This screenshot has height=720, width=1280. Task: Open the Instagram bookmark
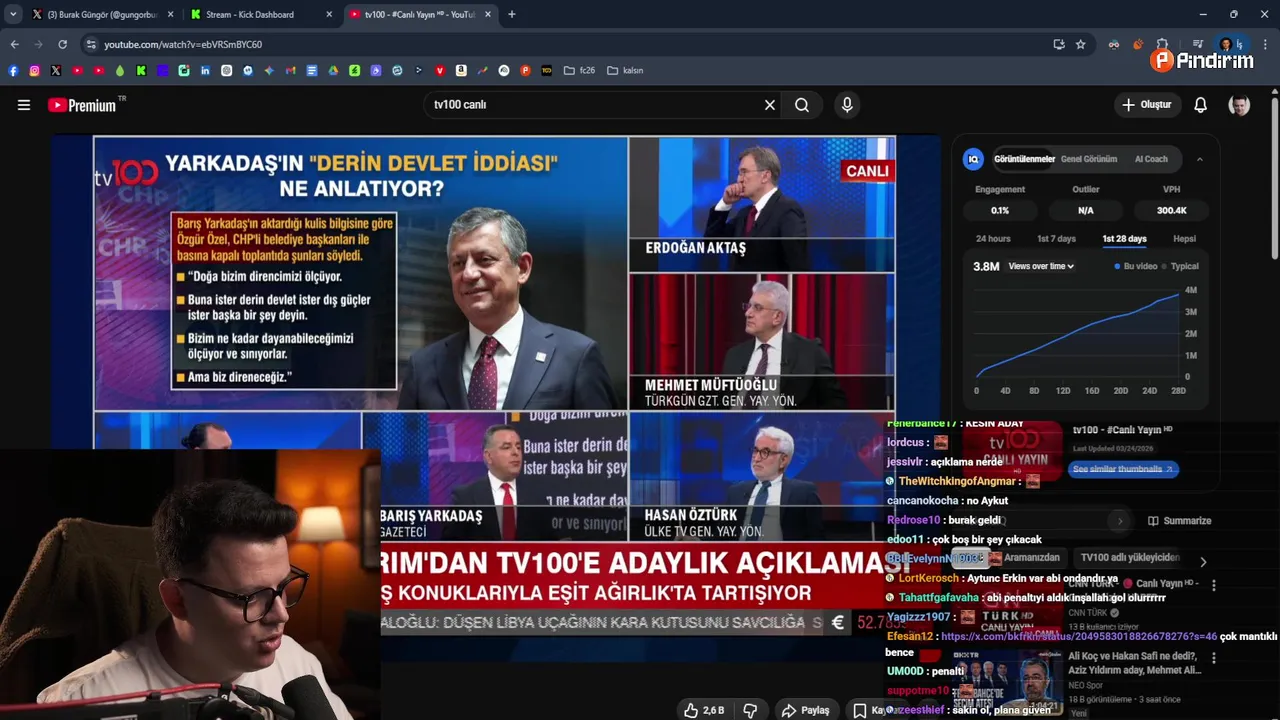[34, 71]
